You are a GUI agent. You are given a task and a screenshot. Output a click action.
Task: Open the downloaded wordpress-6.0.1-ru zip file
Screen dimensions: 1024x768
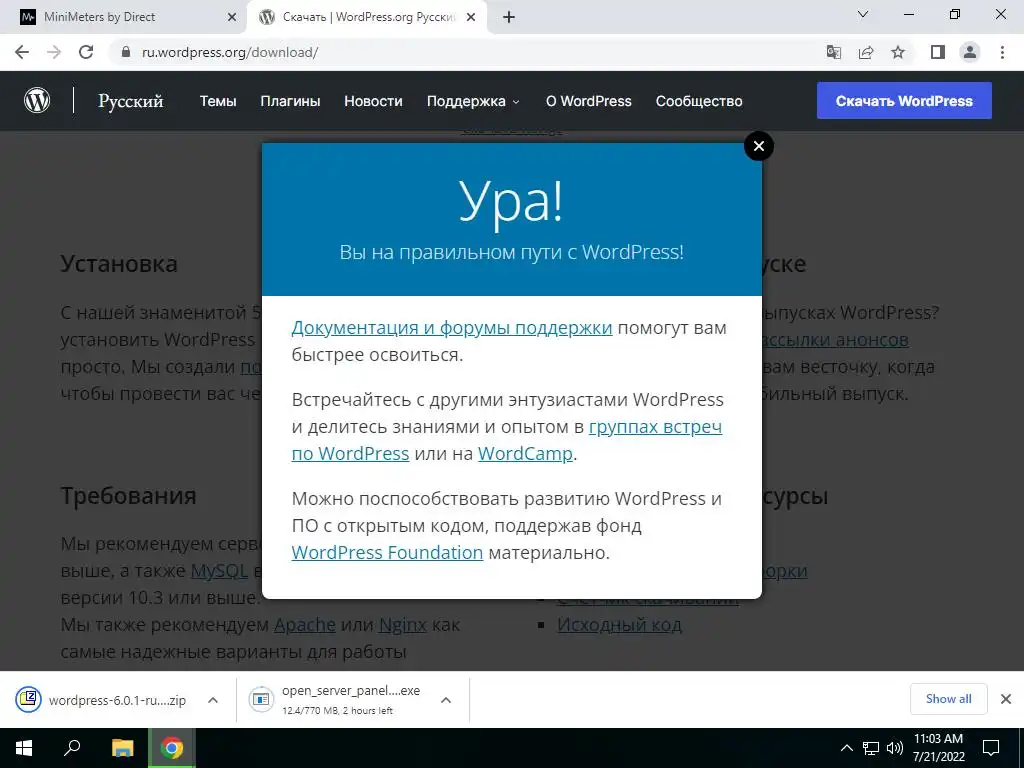point(101,700)
